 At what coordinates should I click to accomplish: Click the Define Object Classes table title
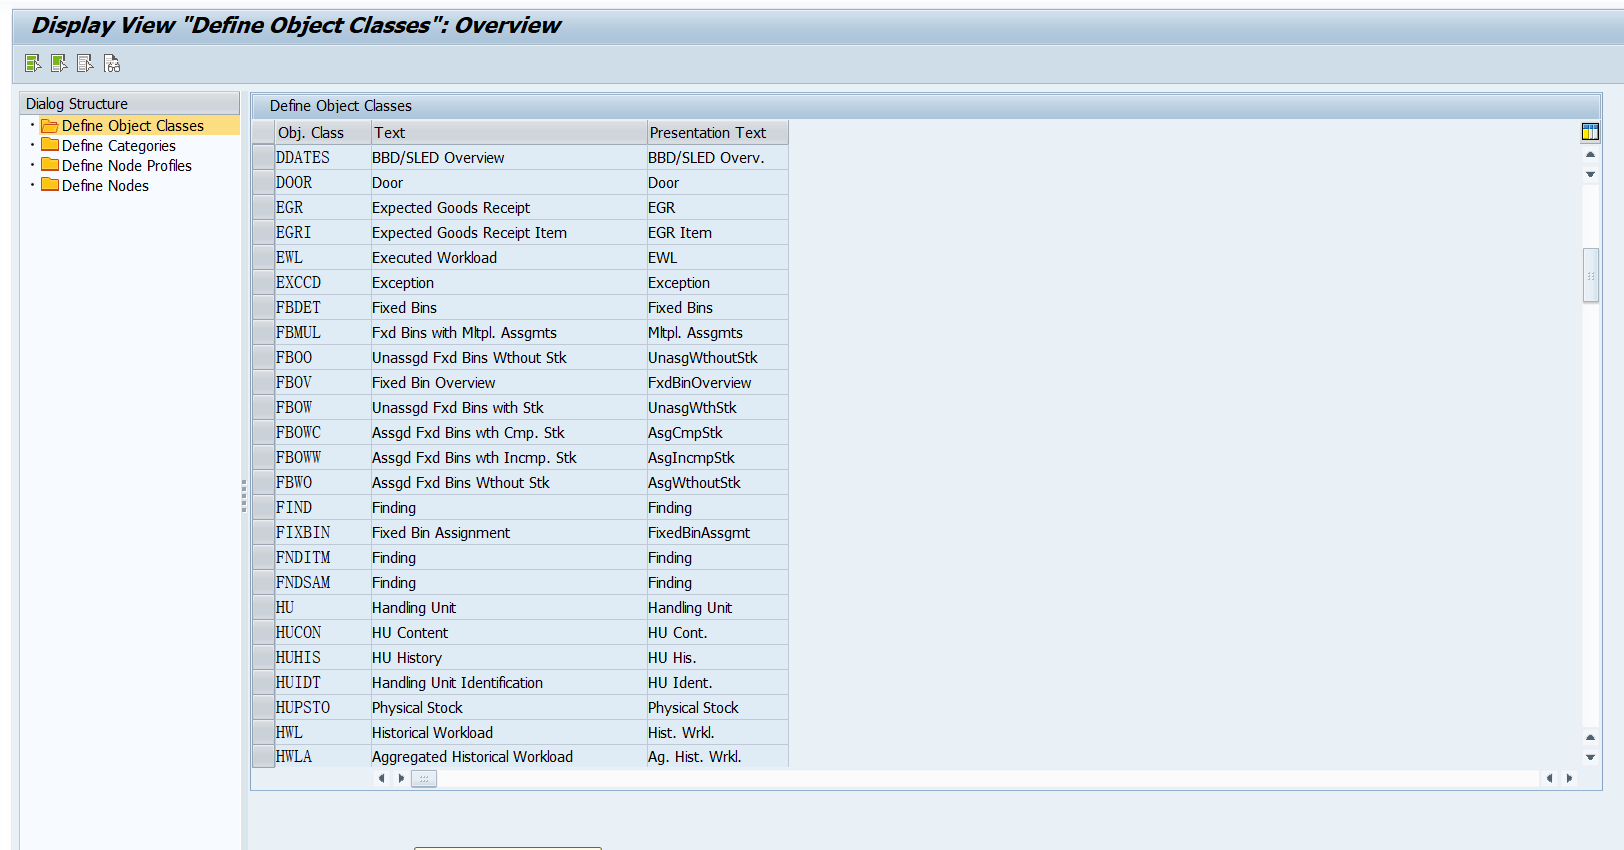[x=340, y=106]
